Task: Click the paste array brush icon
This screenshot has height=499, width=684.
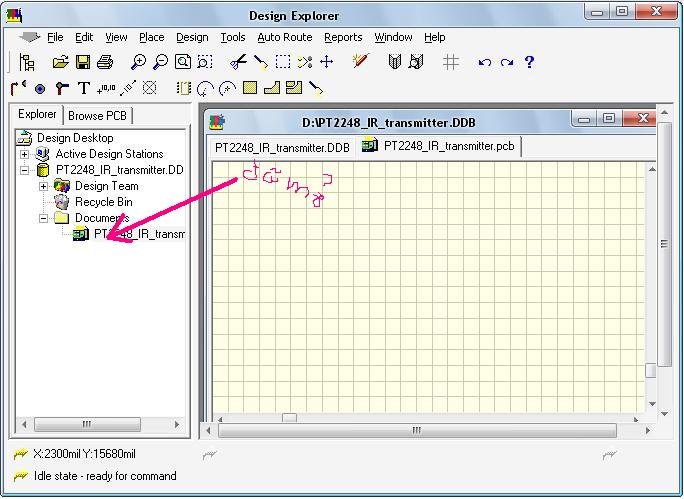Action: click(316, 89)
